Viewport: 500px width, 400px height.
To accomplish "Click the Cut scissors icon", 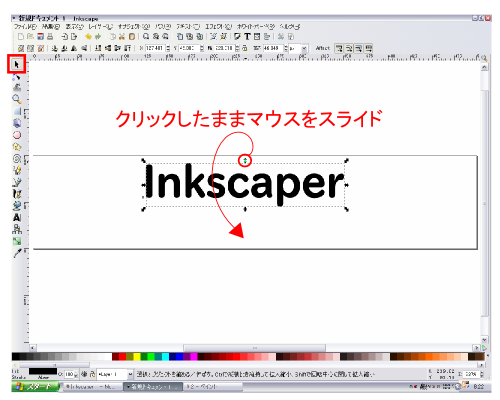I will [122, 37].
